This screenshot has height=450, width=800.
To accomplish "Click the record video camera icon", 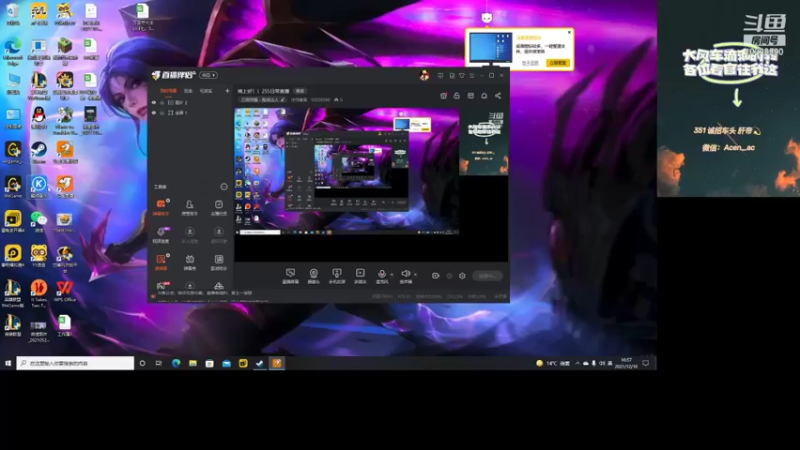I will point(435,276).
